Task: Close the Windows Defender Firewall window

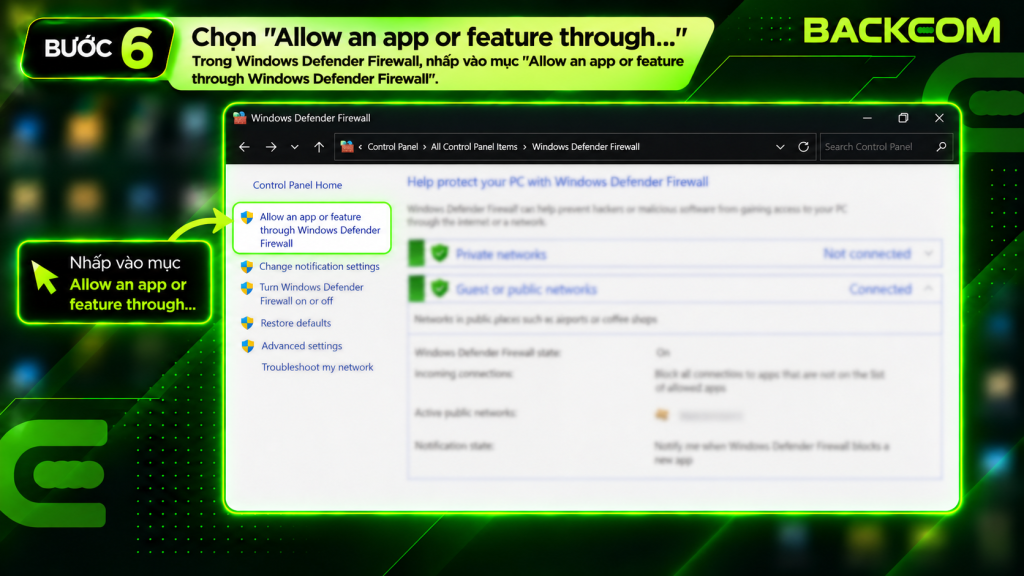Action: [x=939, y=118]
